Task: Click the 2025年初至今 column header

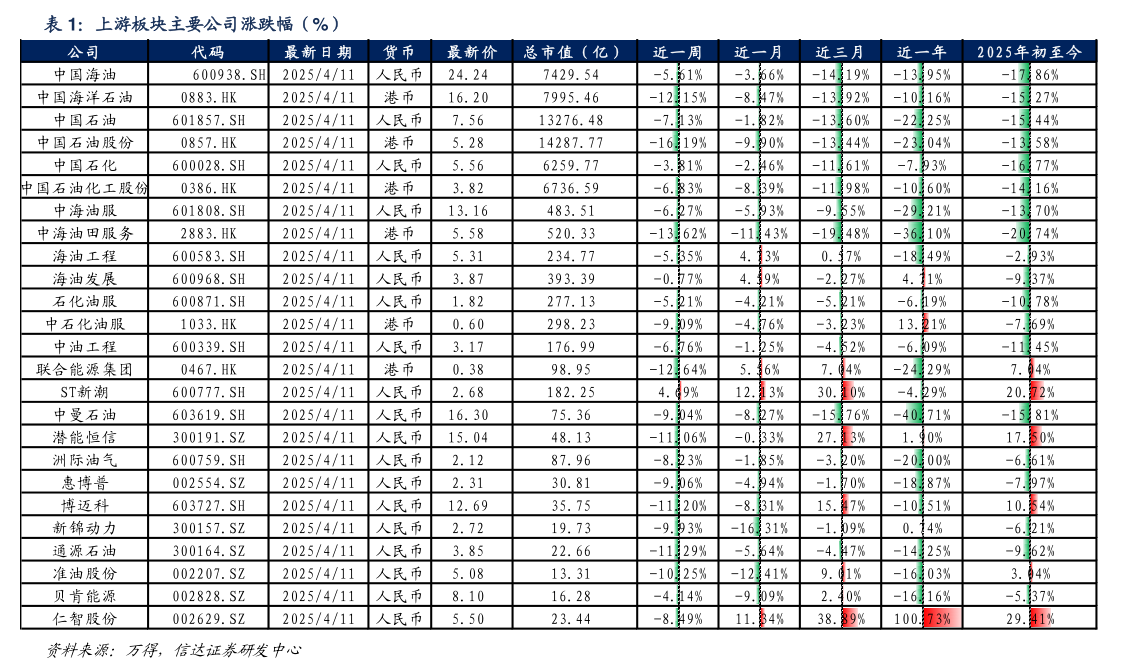Action: (x=1030, y=50)
